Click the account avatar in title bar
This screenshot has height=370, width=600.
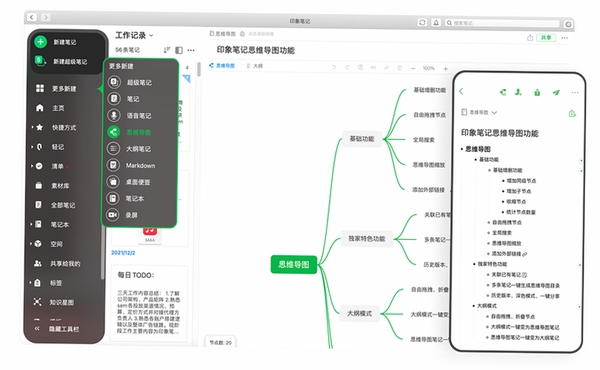pos(568,24)
